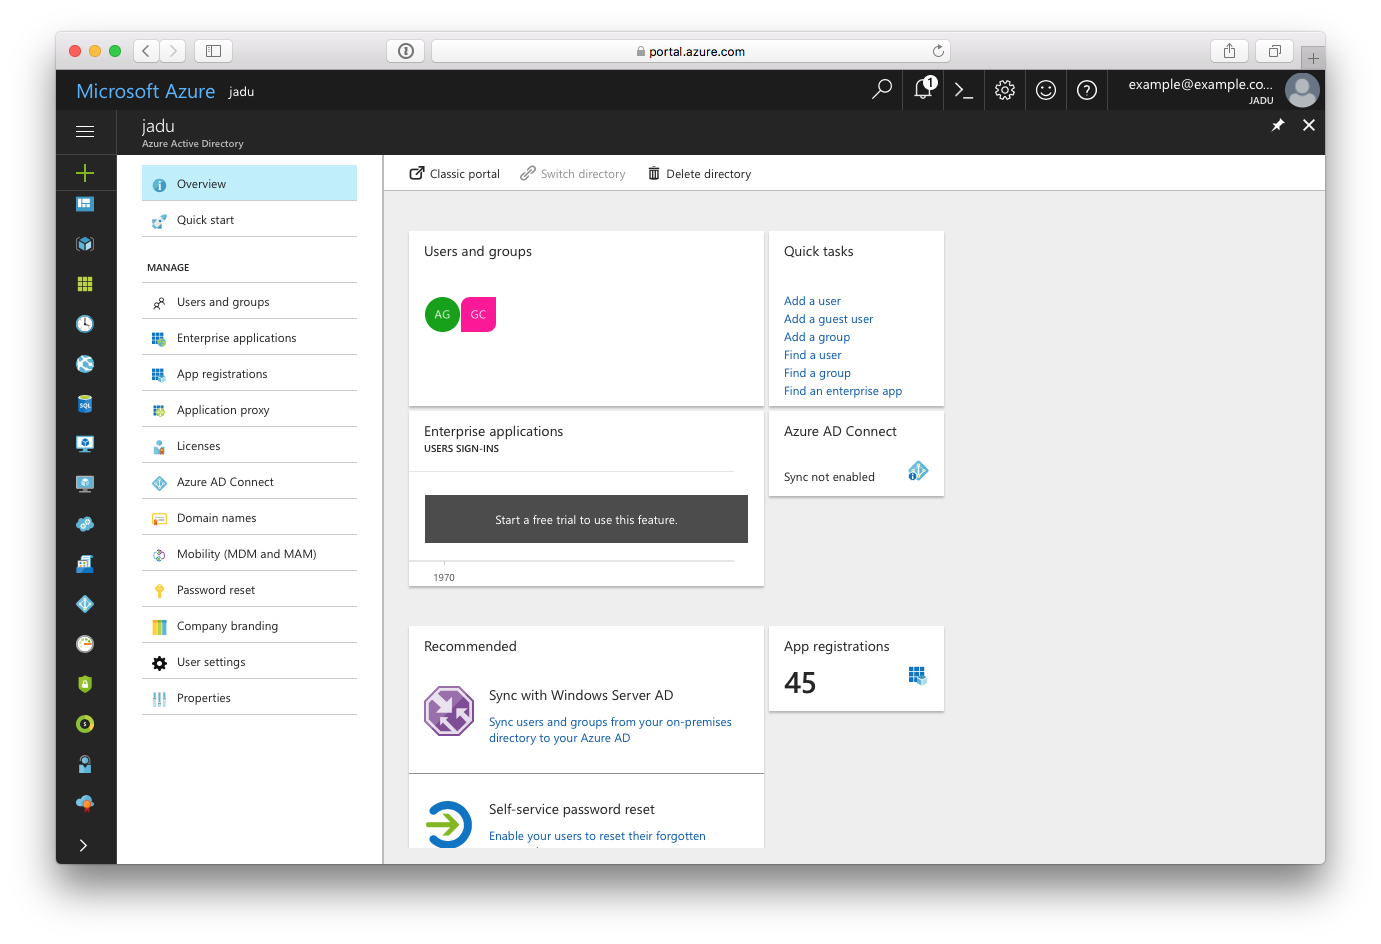Open the Dashboard icon in the left sidebar
Screen dimensions: 1381x944
[85, 204]
